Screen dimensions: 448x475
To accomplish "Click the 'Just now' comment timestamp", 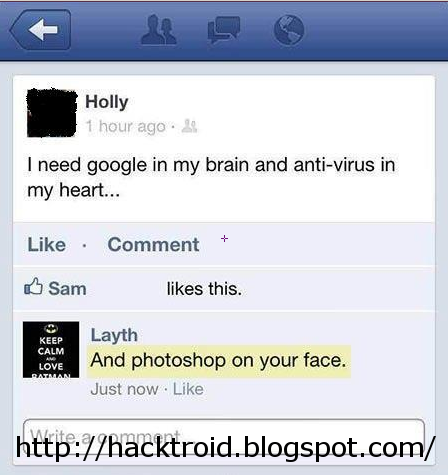I will (x=124, y=389).
